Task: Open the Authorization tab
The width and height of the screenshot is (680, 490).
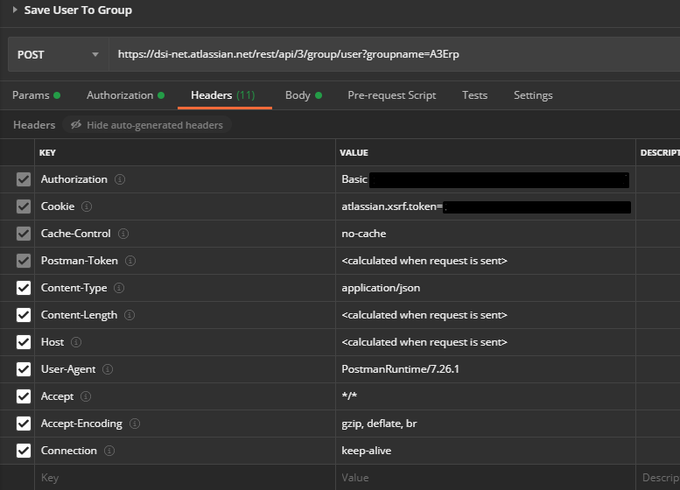Action: 125,95
